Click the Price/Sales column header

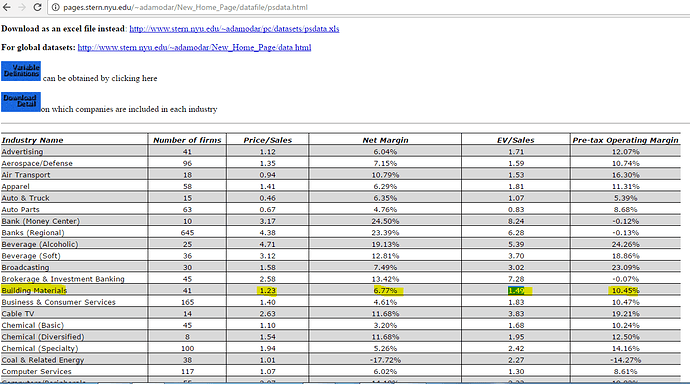click(x=268, y=140)
